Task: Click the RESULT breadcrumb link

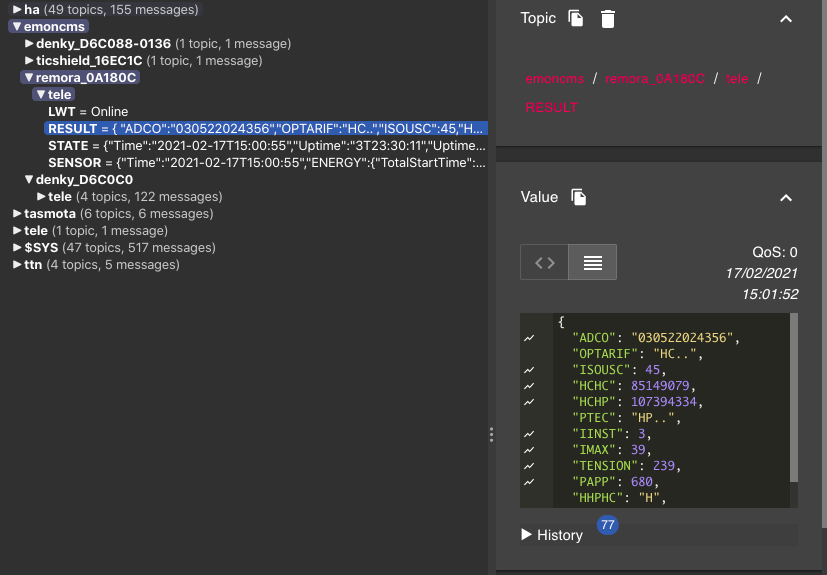Action: pyautogui.click(x=552, y=108)
